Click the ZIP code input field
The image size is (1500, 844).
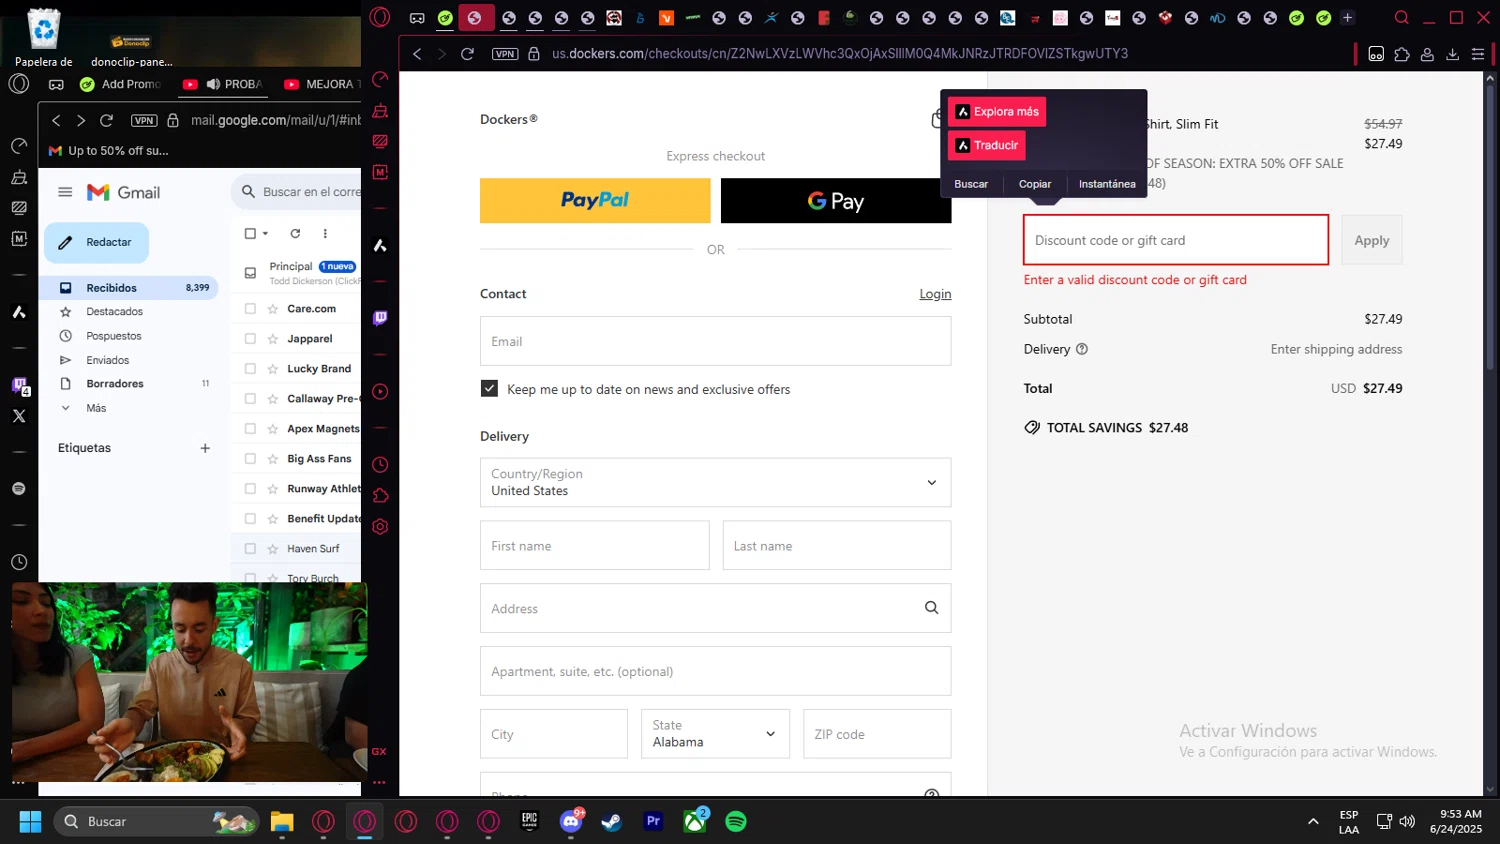point(877,734)
